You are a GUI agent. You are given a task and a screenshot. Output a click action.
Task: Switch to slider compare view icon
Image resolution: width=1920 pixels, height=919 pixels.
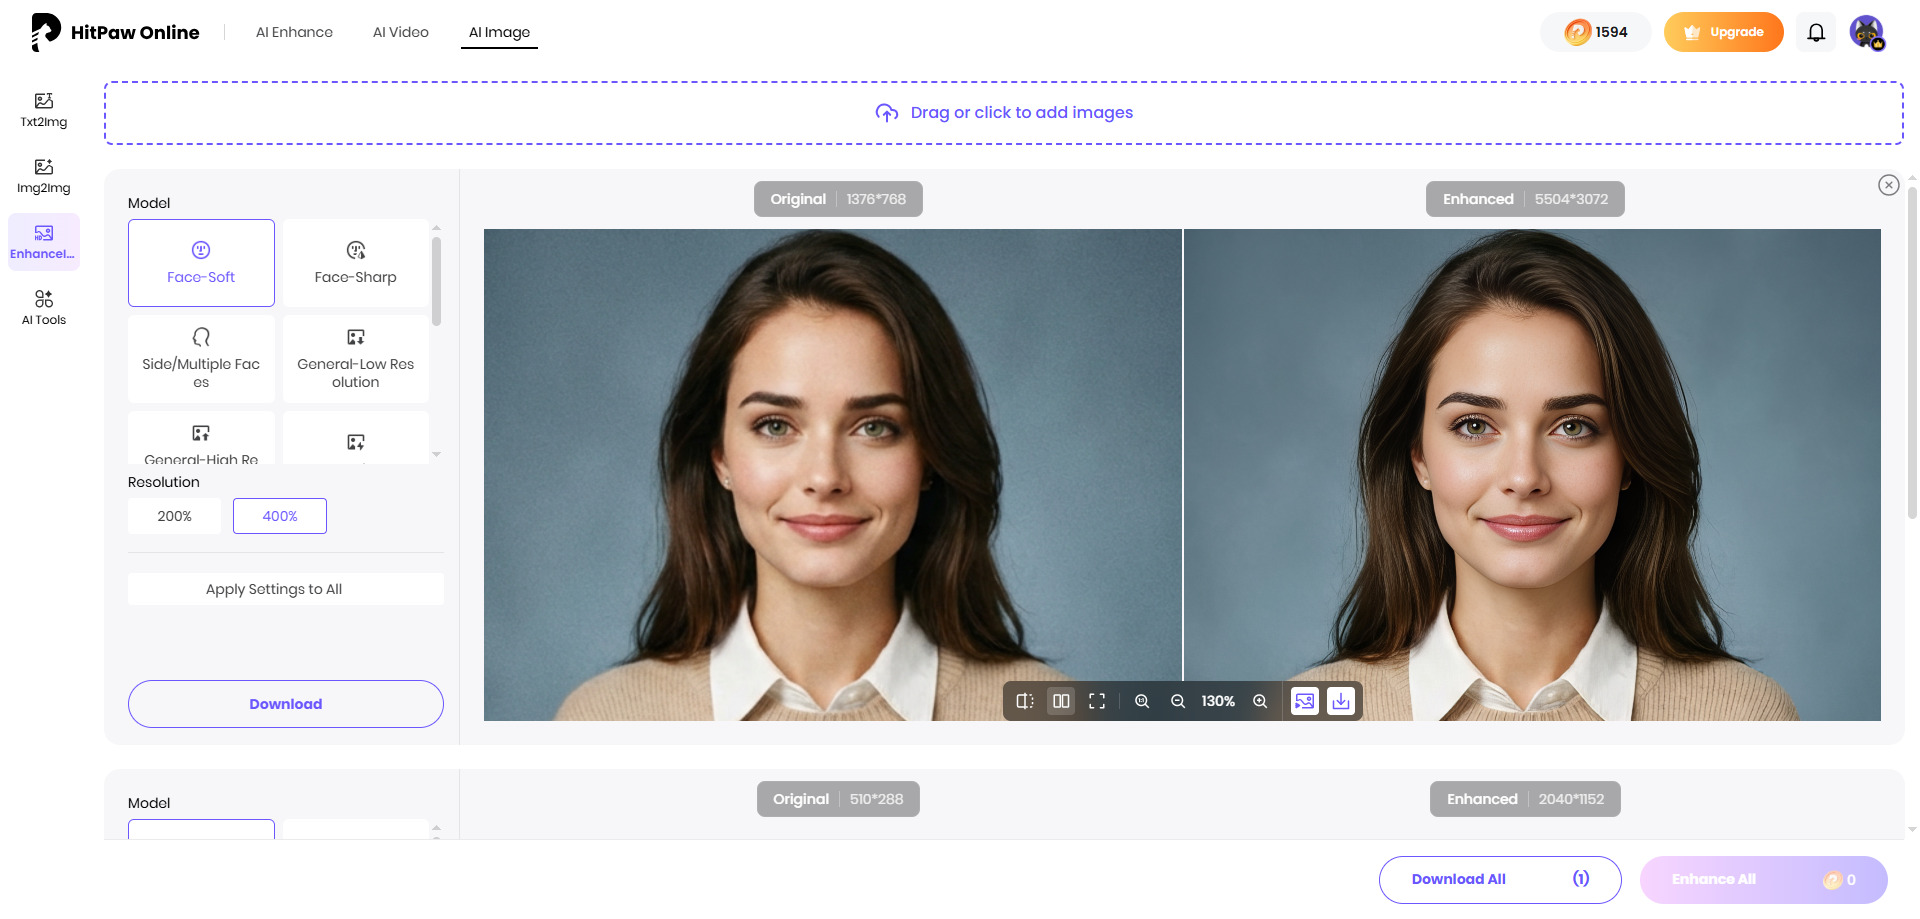click(x=1025, y=701)
